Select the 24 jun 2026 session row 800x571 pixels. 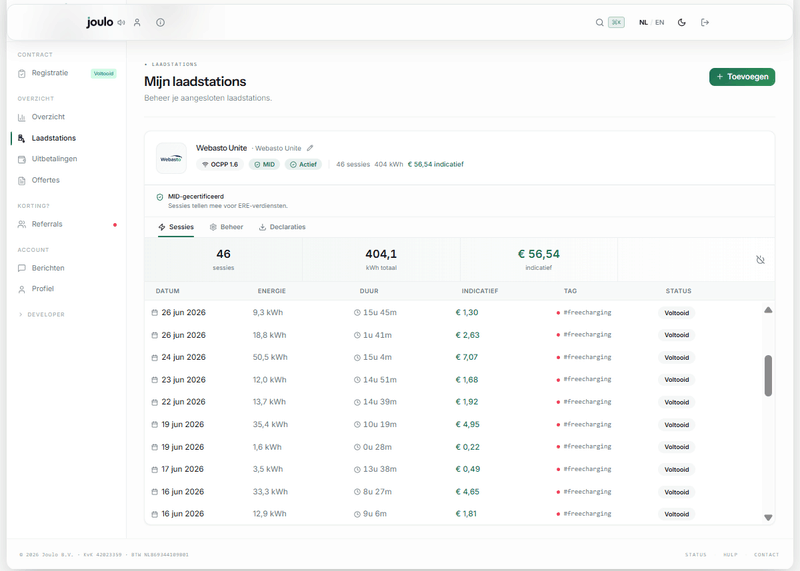coord(454,357)
